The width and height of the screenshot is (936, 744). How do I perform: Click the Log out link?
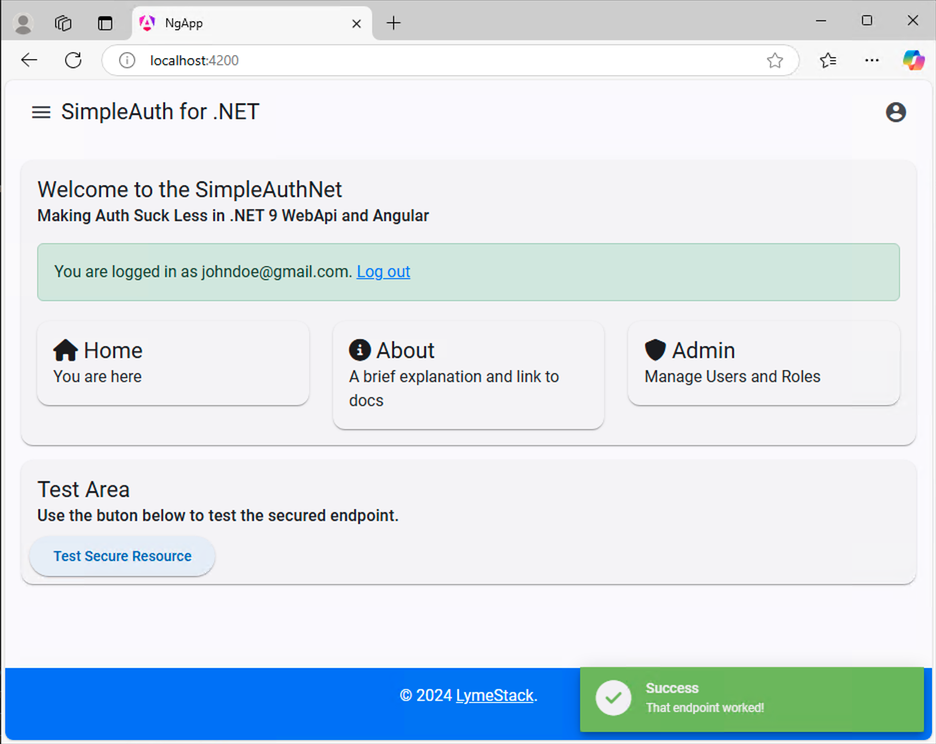point(383,272)
